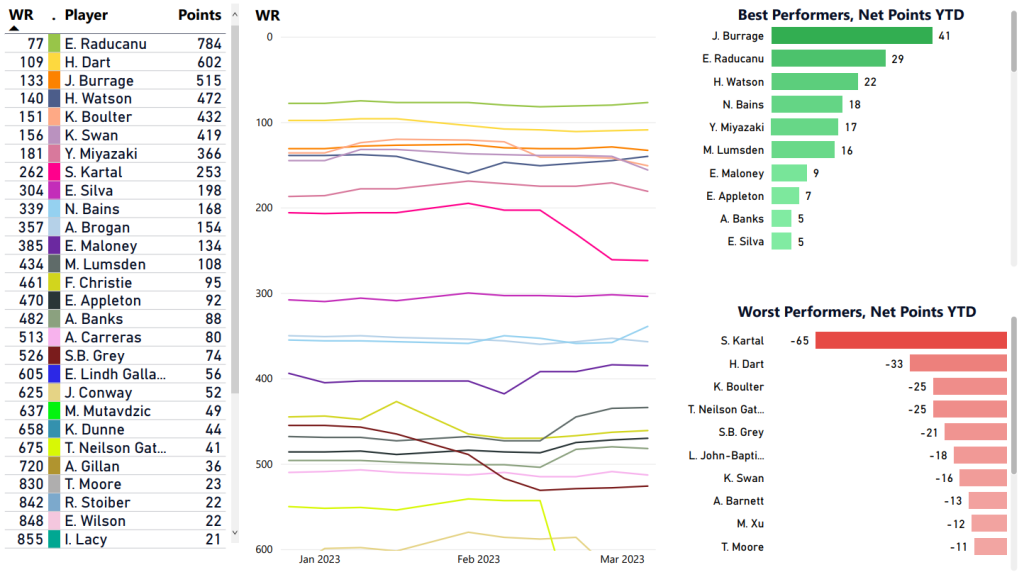
Task: Click the table scroll-down arrow
Action: pyautogui.click(x=235, y=533)
